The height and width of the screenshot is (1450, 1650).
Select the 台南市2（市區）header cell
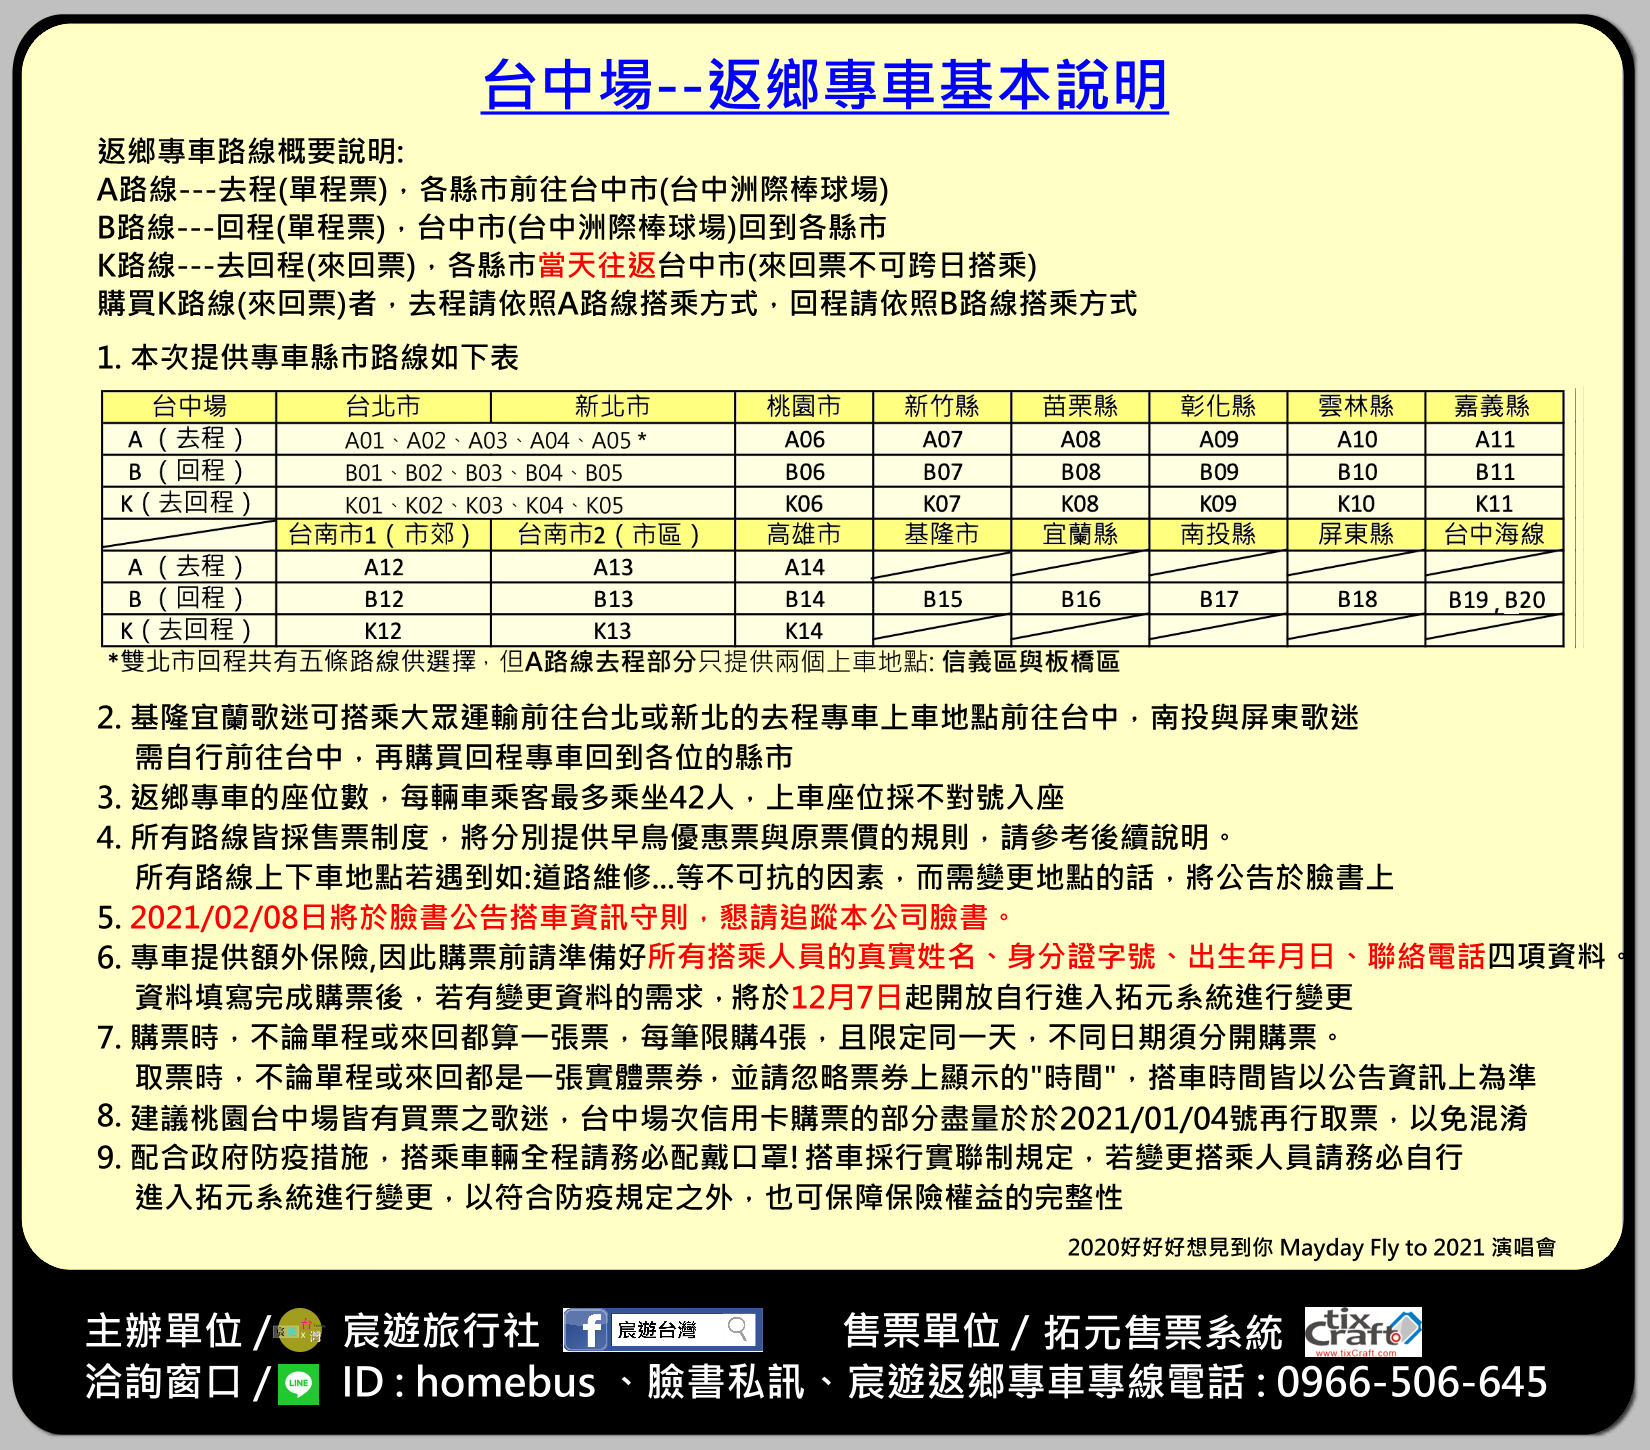click(x=613, y=535)
